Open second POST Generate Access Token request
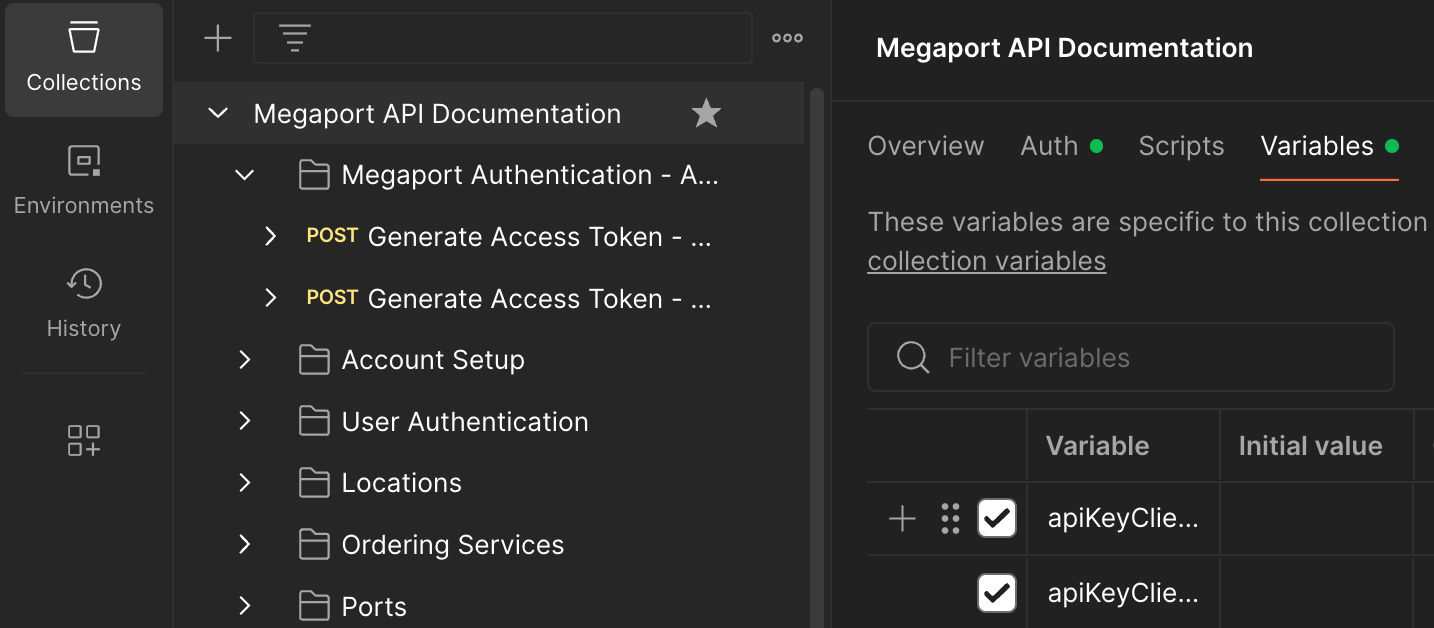This screenshot has height=628, width=1434. (x=509, y=298)
